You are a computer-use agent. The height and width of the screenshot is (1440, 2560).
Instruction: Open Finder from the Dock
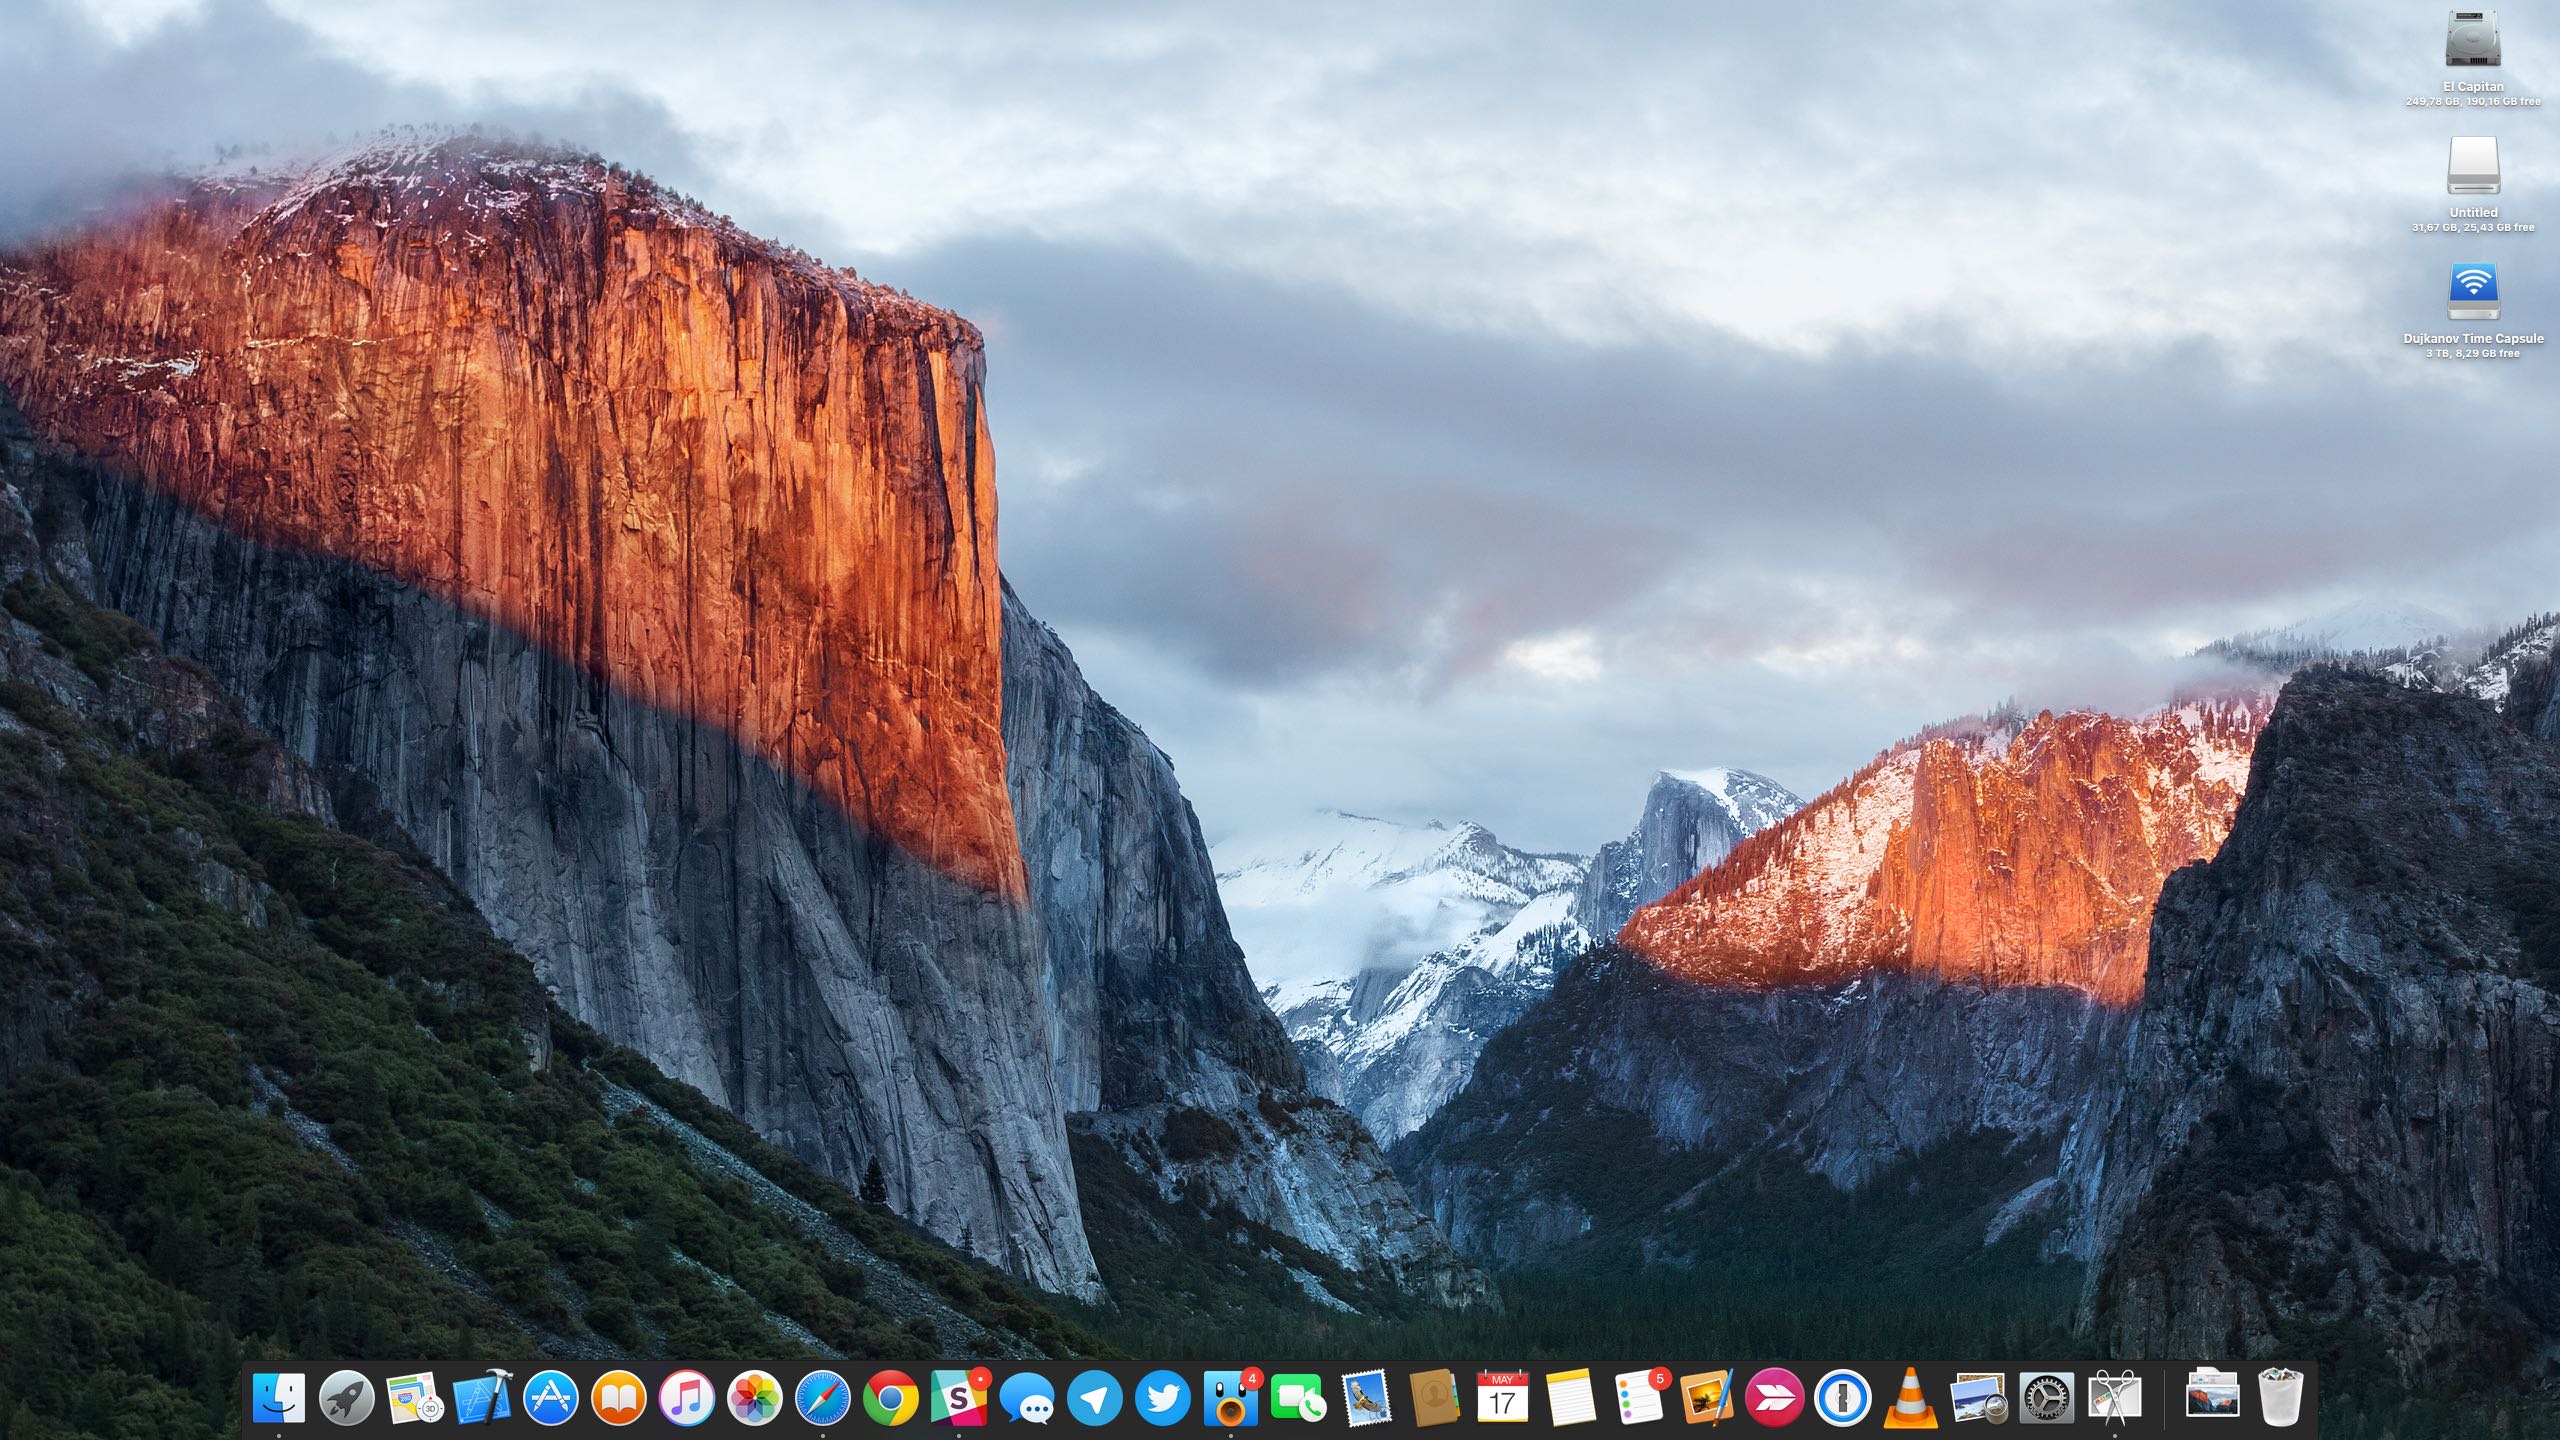278,1398
